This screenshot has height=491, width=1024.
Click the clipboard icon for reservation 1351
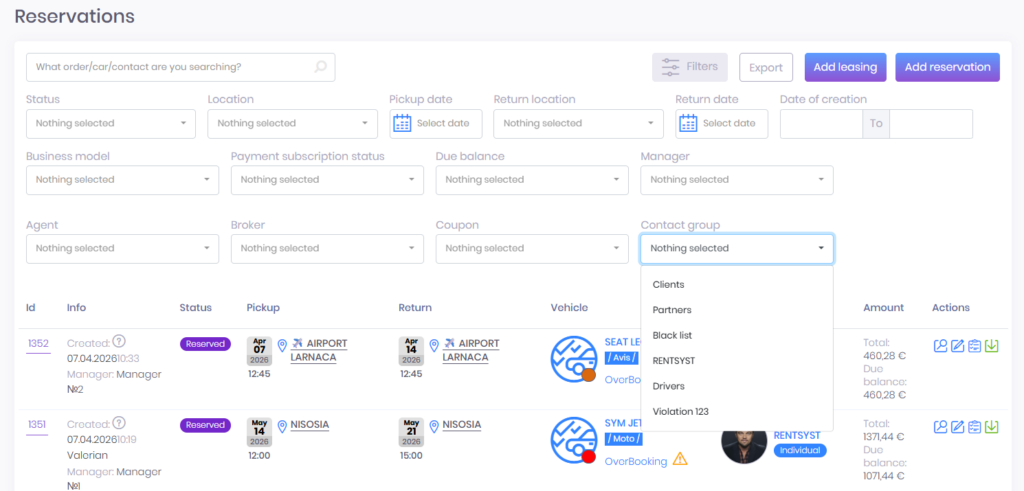(974, 427)
